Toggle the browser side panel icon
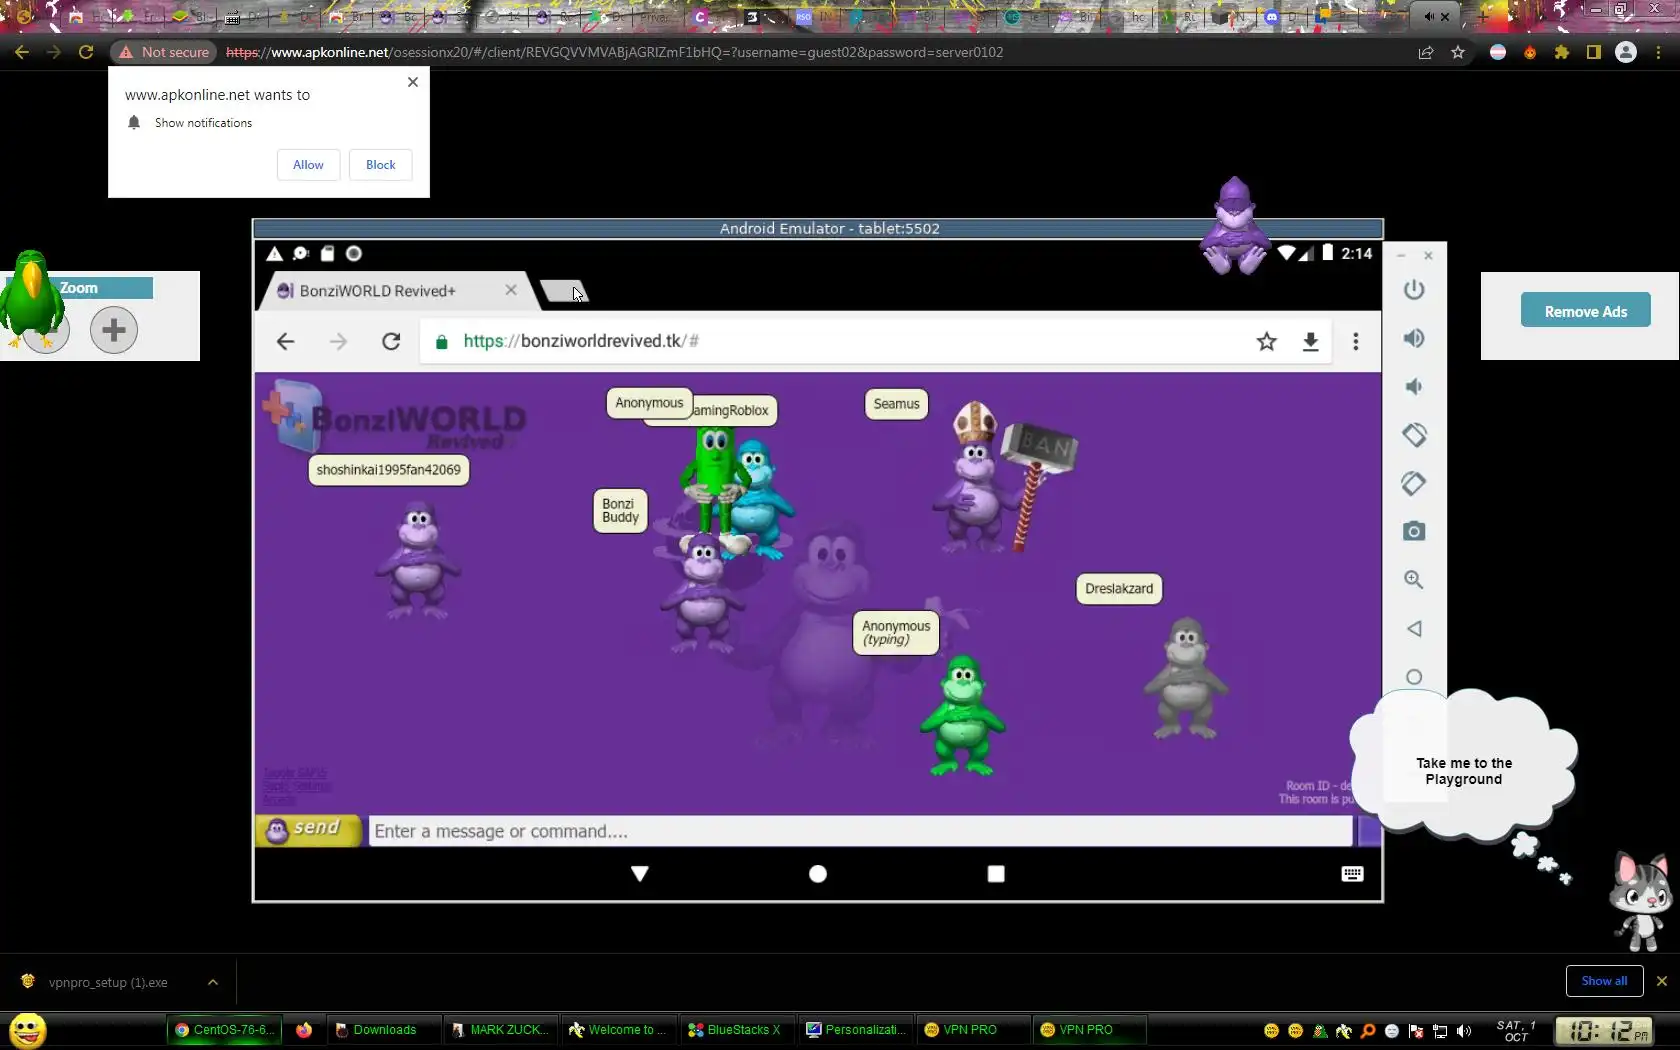Image resolution: width=1680 pixels, height=1050 pixels. pos(1594,52)
